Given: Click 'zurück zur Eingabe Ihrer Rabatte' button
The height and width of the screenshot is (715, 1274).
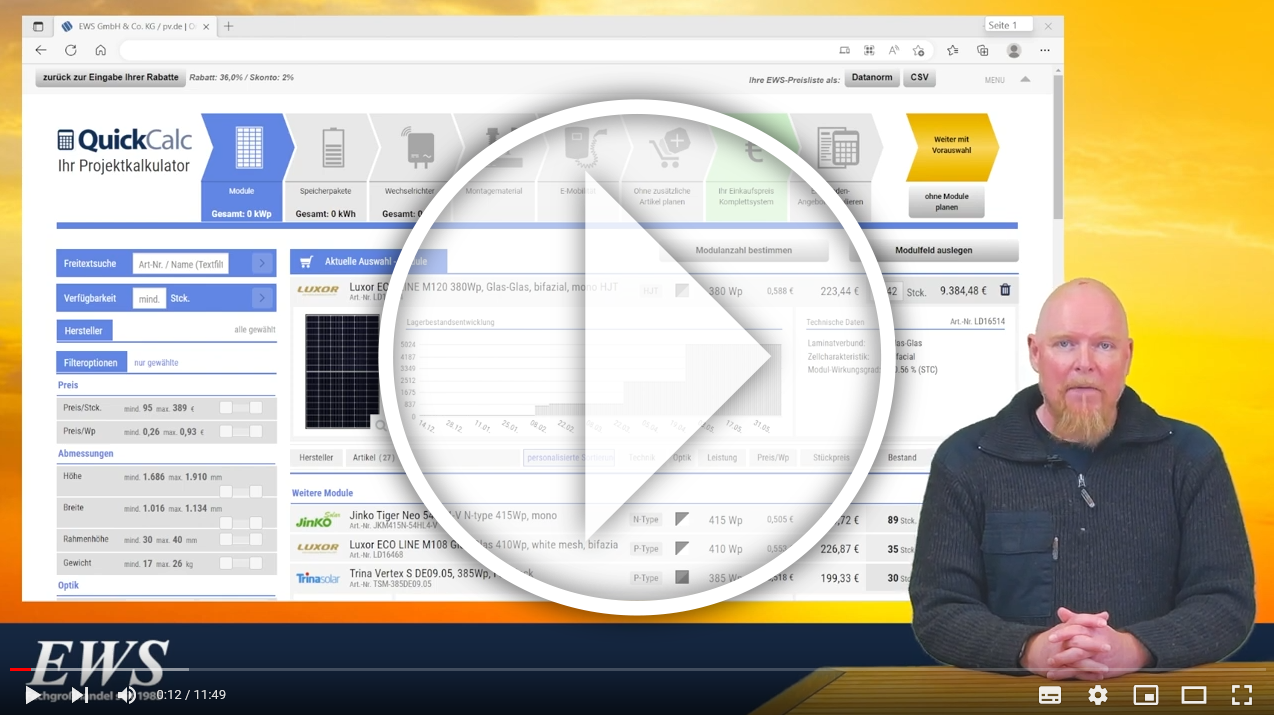Looking at the screenshot, I should click(x=111, y=78).
